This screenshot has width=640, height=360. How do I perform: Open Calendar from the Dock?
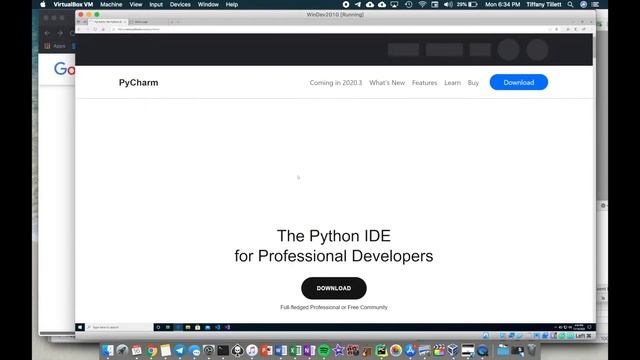point(137,350)
